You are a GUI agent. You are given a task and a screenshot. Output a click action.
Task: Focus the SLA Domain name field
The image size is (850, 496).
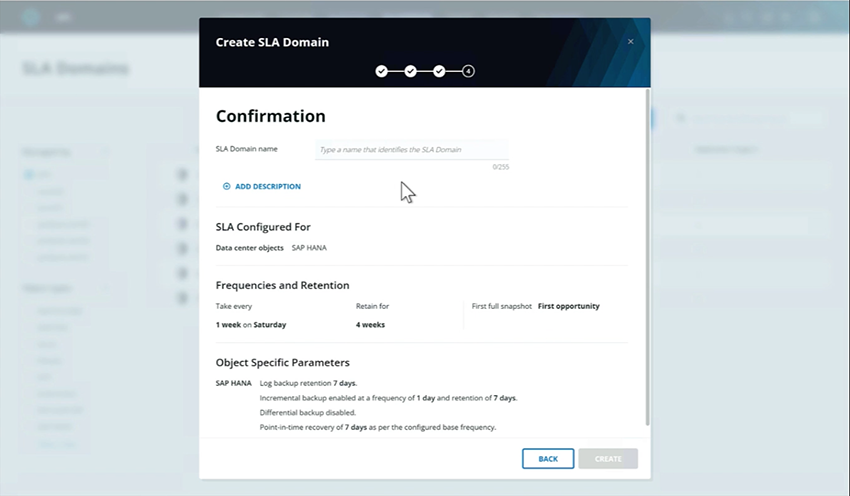412,150
